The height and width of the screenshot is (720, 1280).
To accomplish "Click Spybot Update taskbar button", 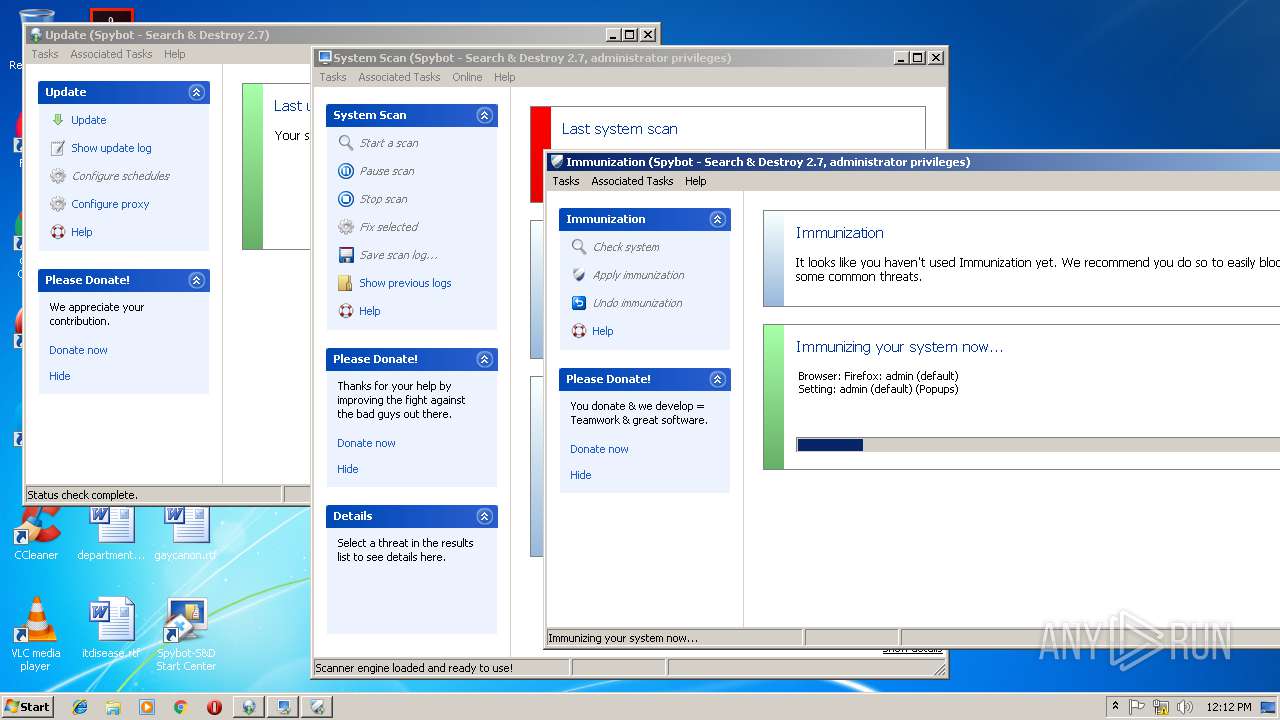I will pos(249,707).
